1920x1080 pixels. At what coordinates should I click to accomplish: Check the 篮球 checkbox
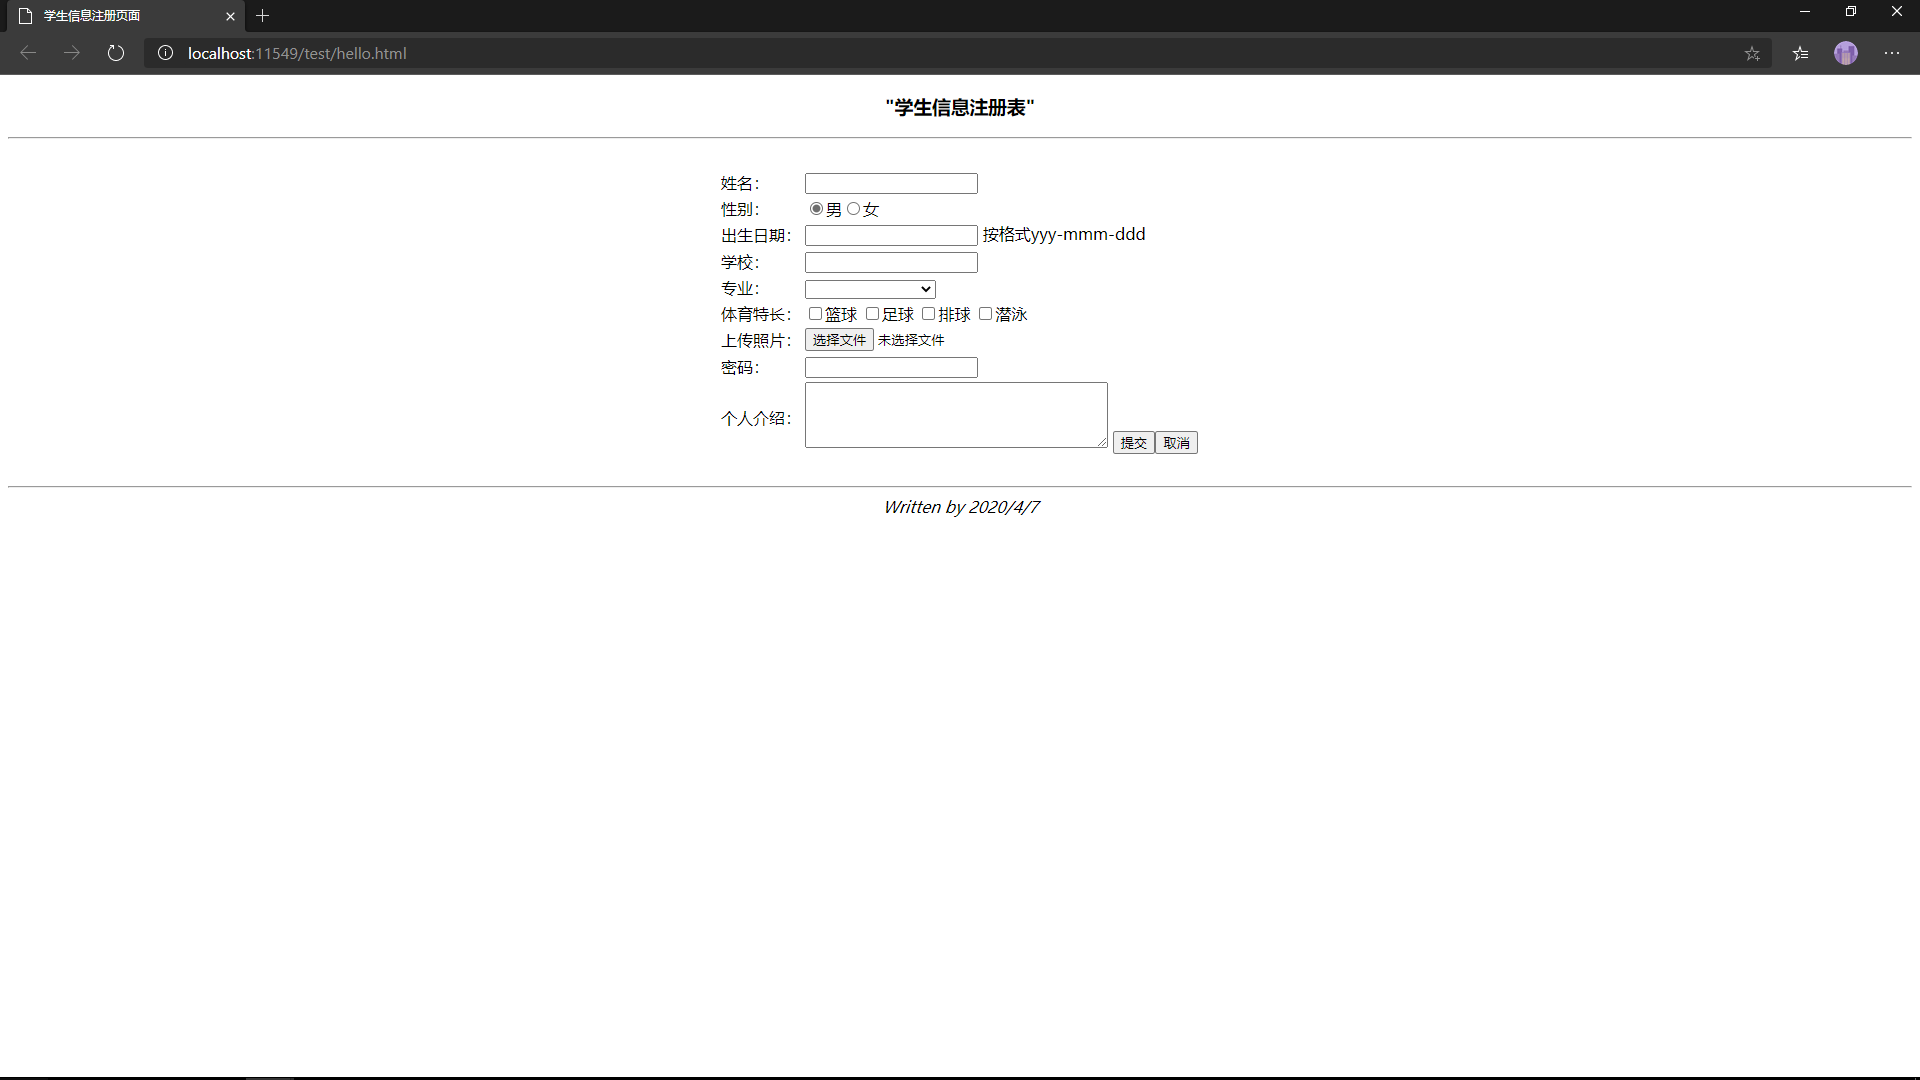815,314
